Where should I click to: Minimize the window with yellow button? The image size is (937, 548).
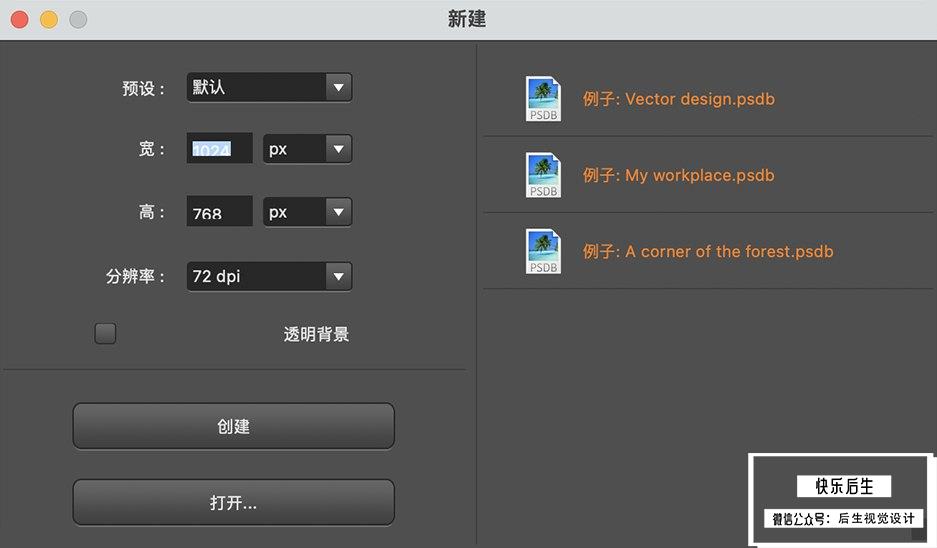[49, 19]
